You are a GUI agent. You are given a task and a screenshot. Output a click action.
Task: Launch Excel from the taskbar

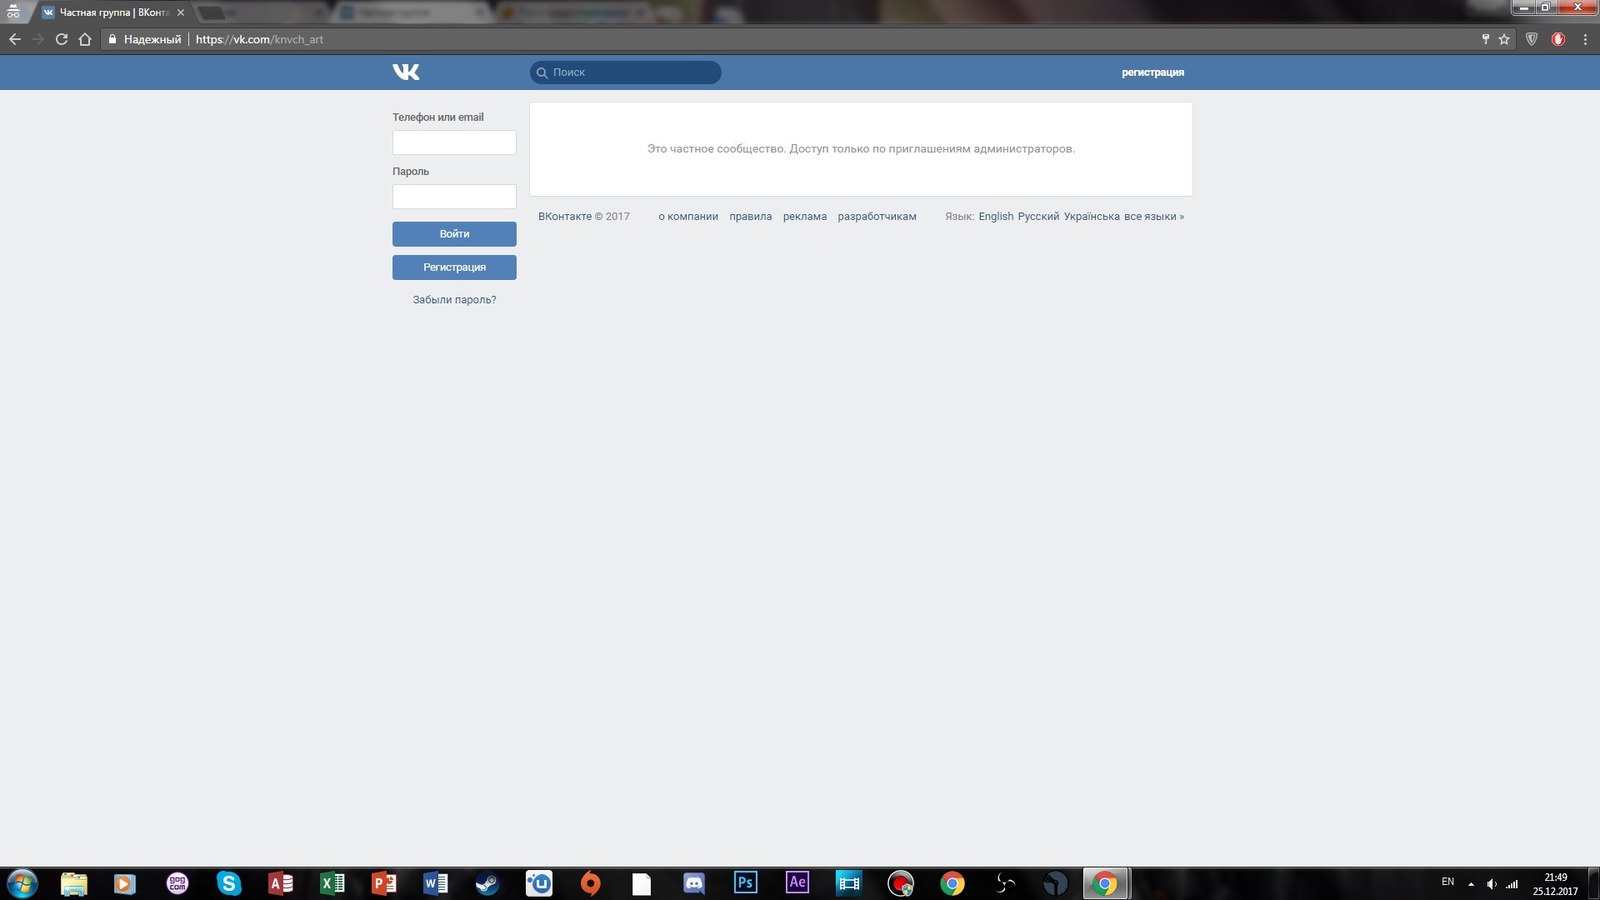333,883
